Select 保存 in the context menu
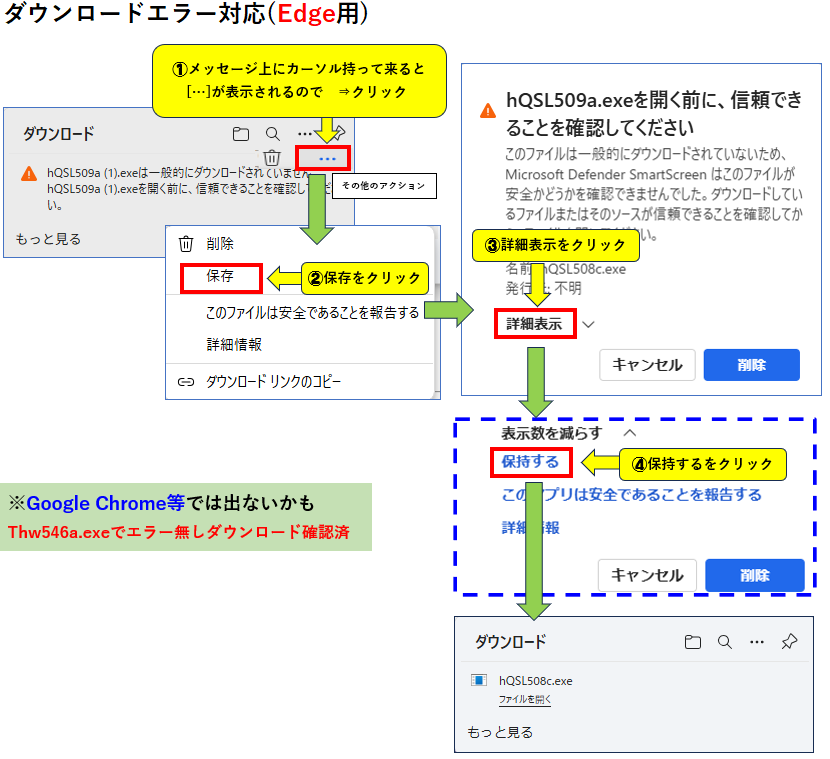The width and height of the screenshot is (830, 759). click(220, 277)
